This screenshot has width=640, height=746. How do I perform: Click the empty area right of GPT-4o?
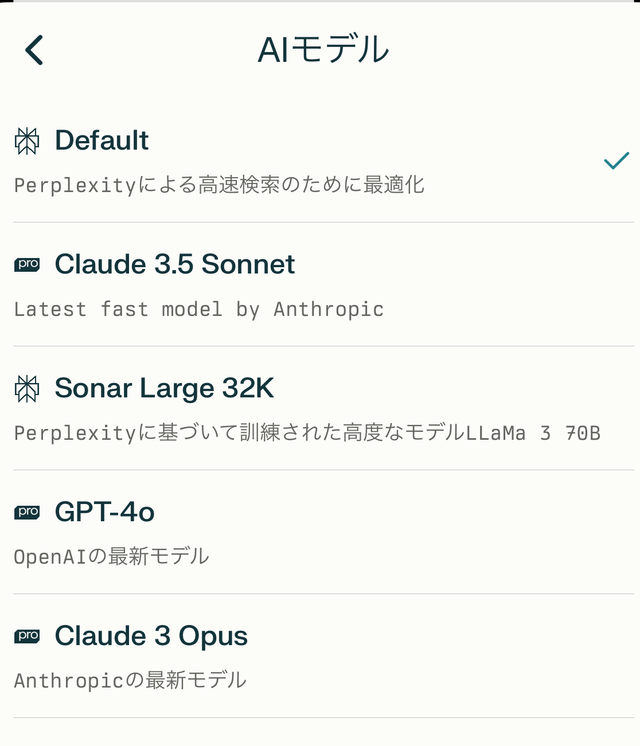coord(400,512)
